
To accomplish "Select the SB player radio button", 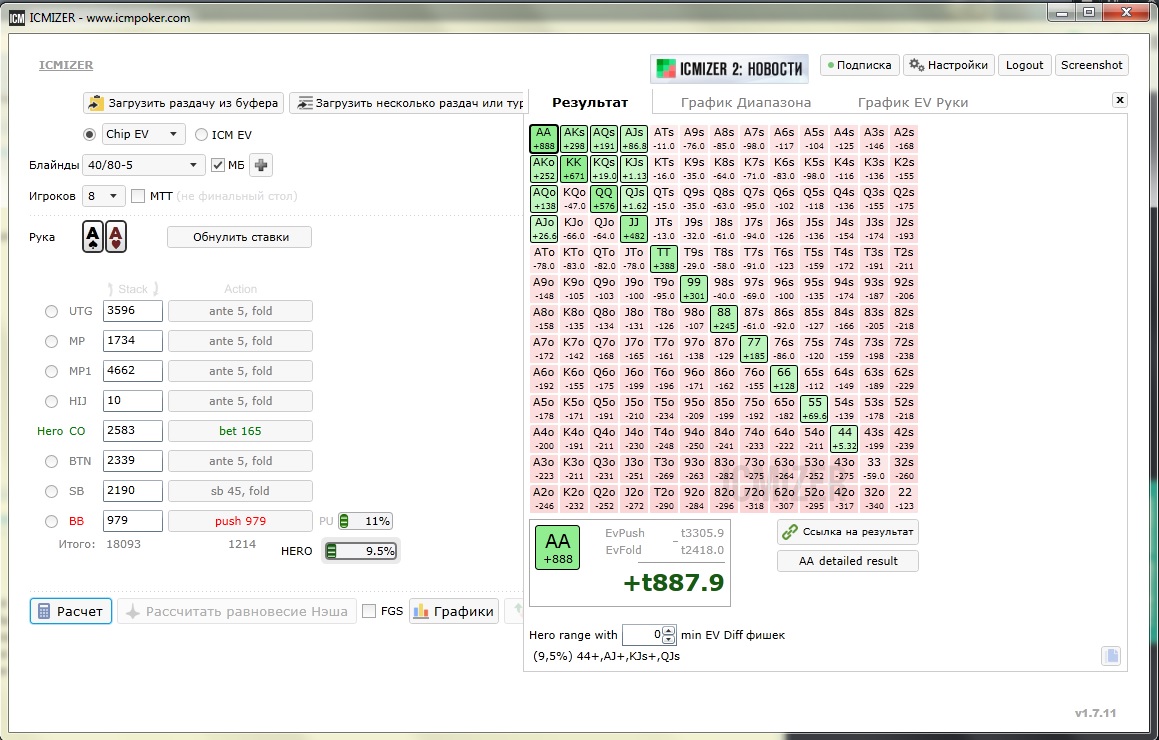I will (51, 491).
